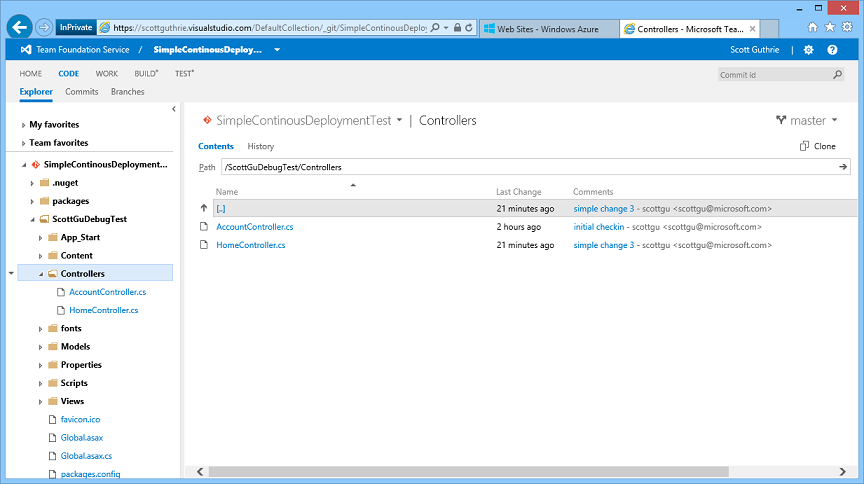Expand the Views folder
This screenshot has height=484, width=864.
coord(40,401)
